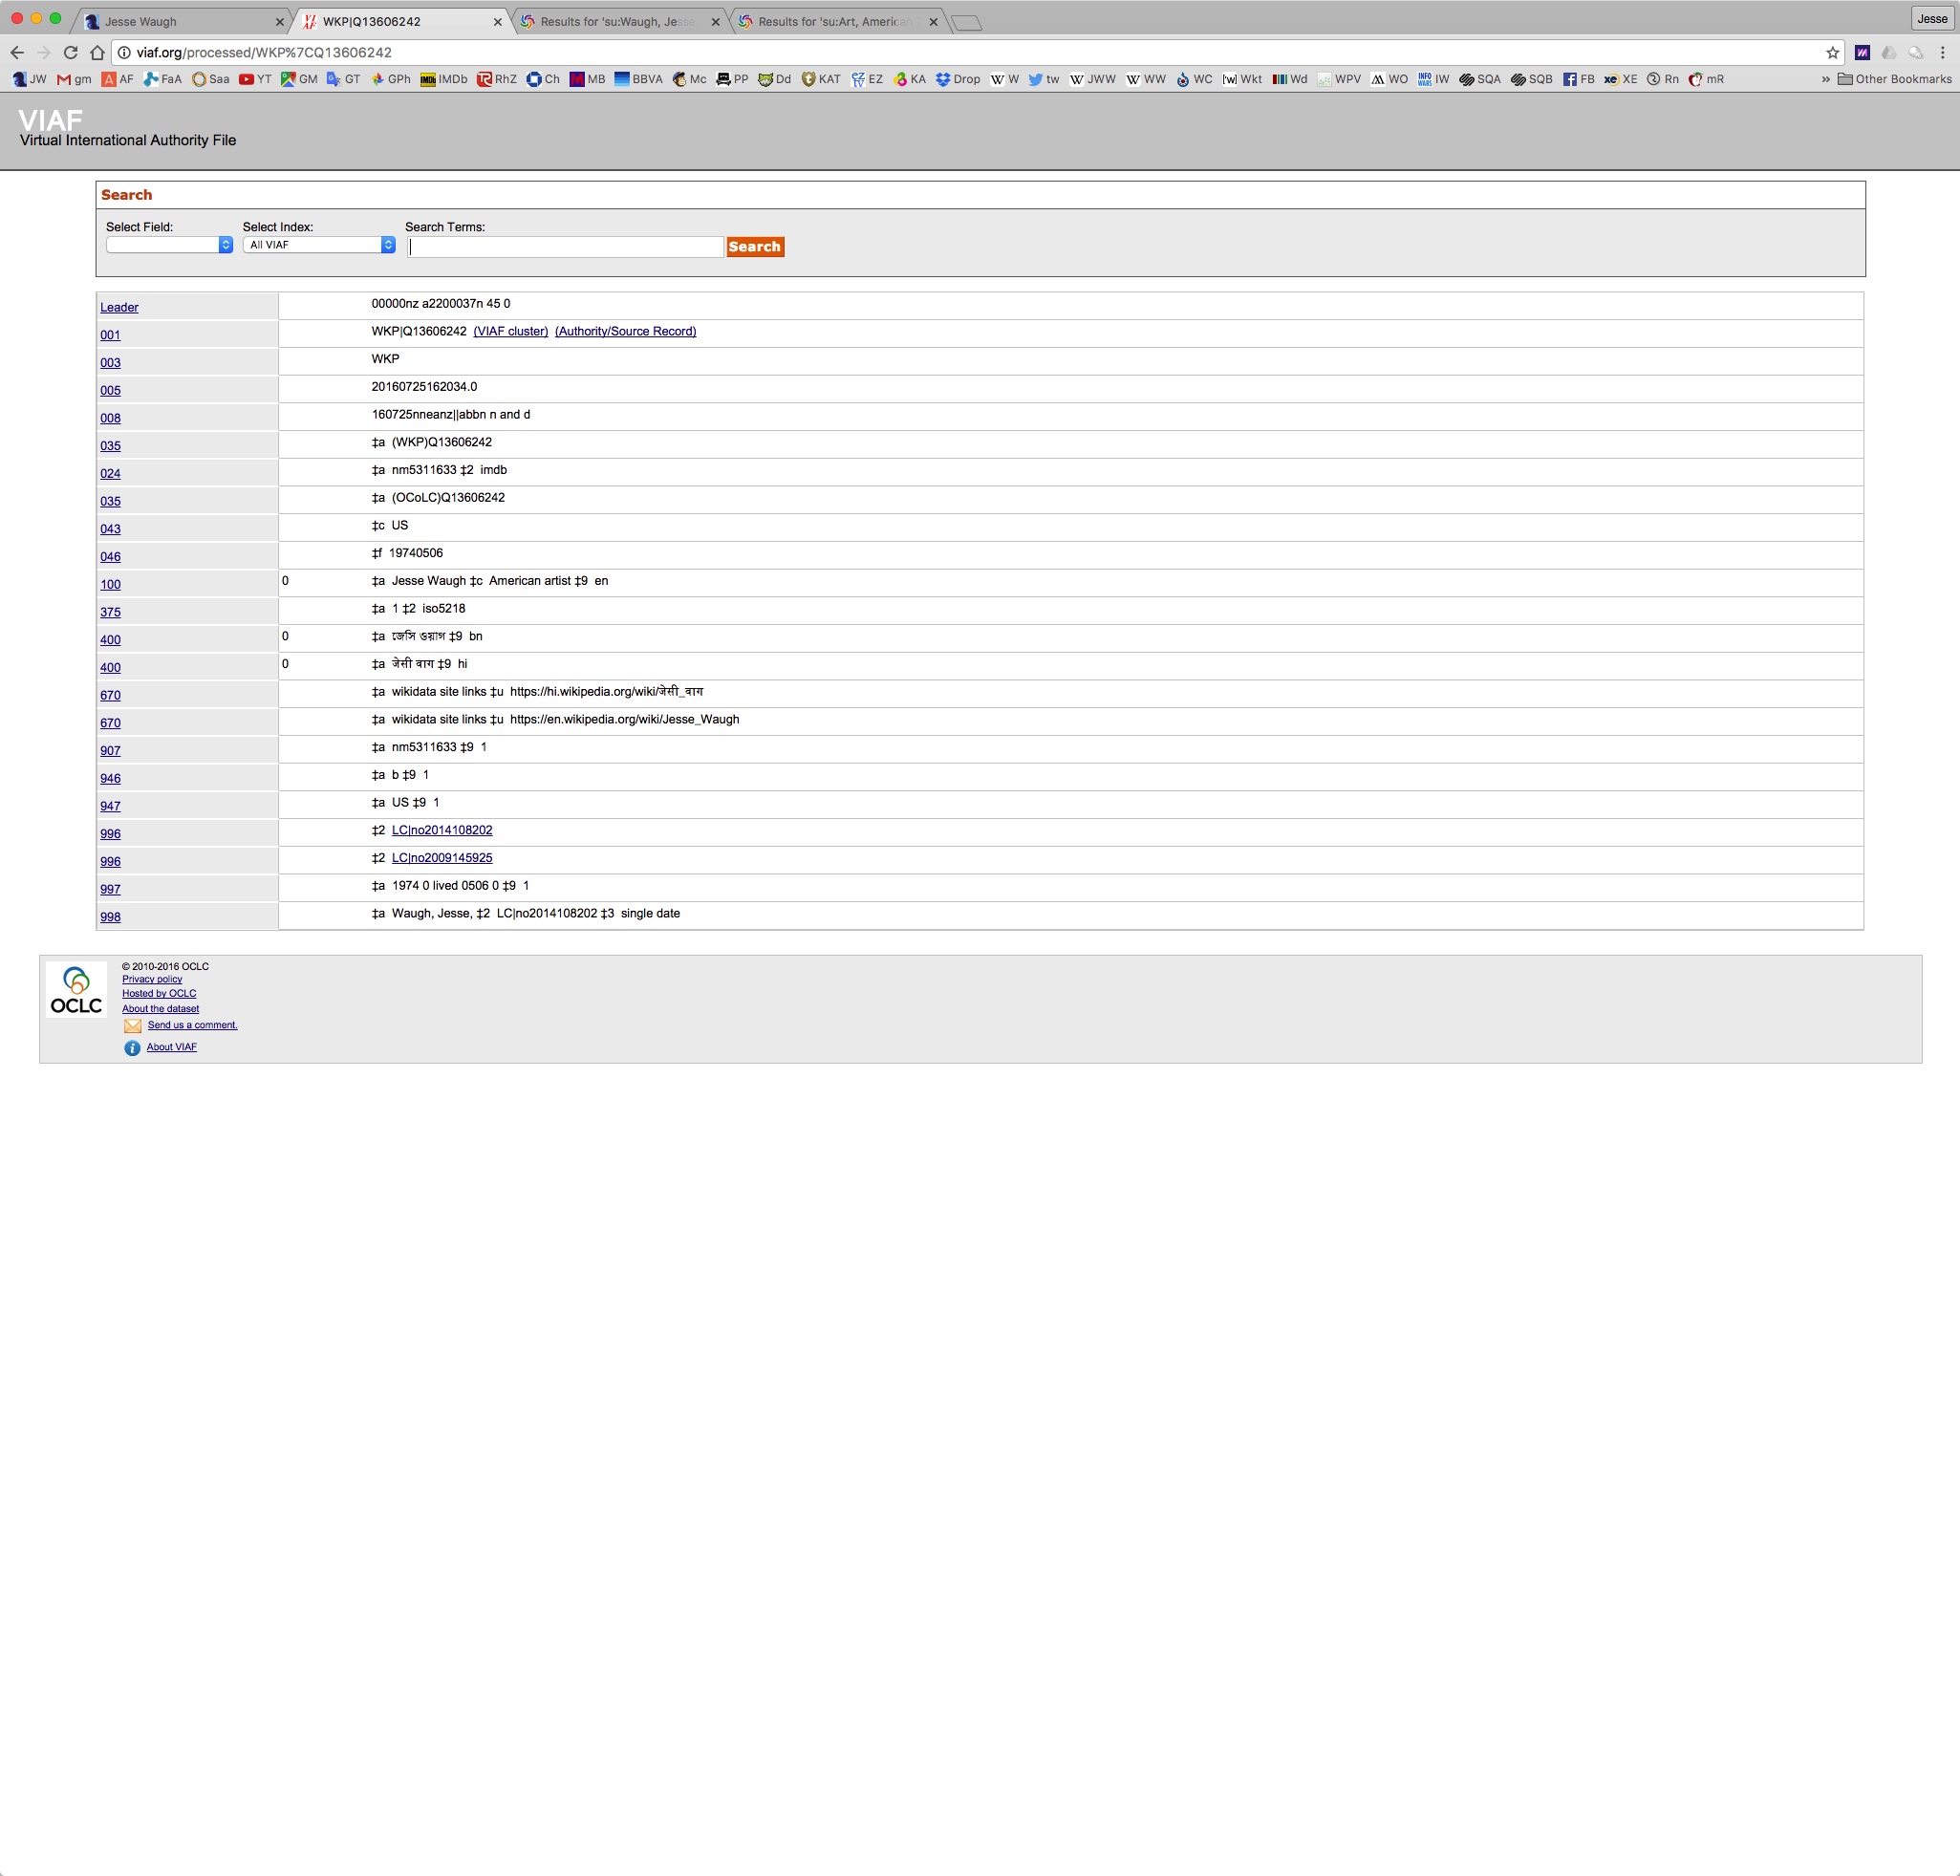
Task: Open the XE currency bookmark
Action: click(x=1621, y=79)
